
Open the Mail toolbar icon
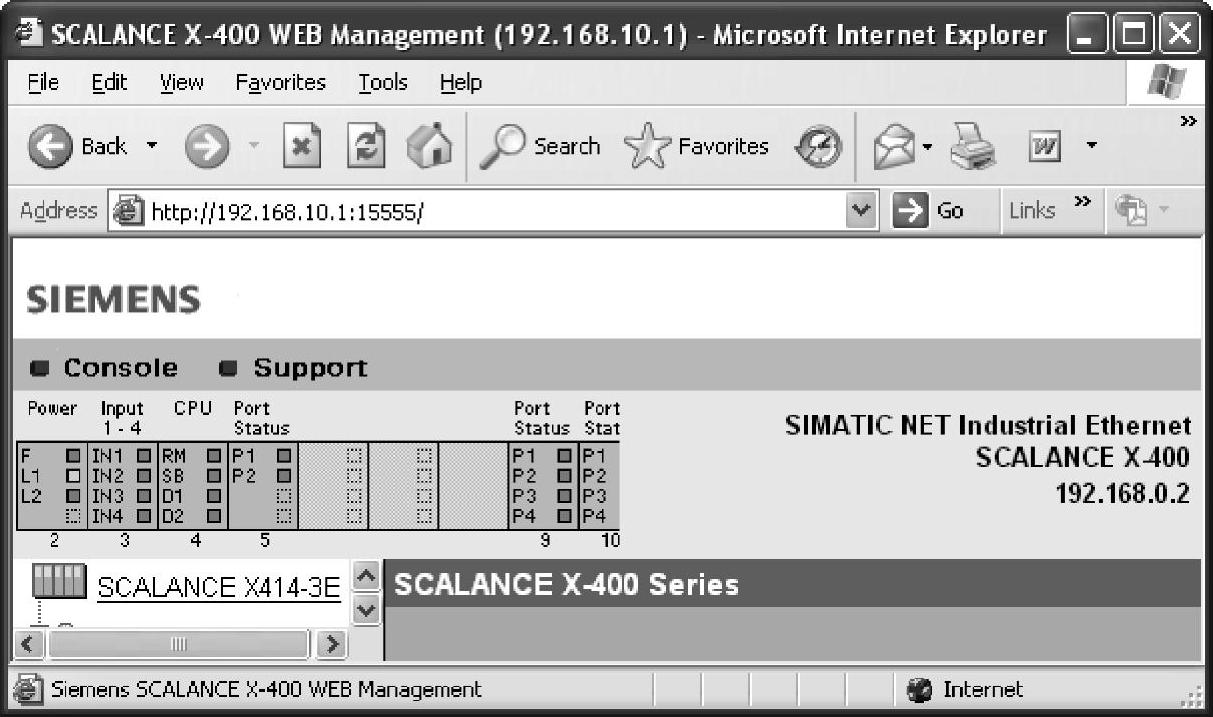(894, 148)
